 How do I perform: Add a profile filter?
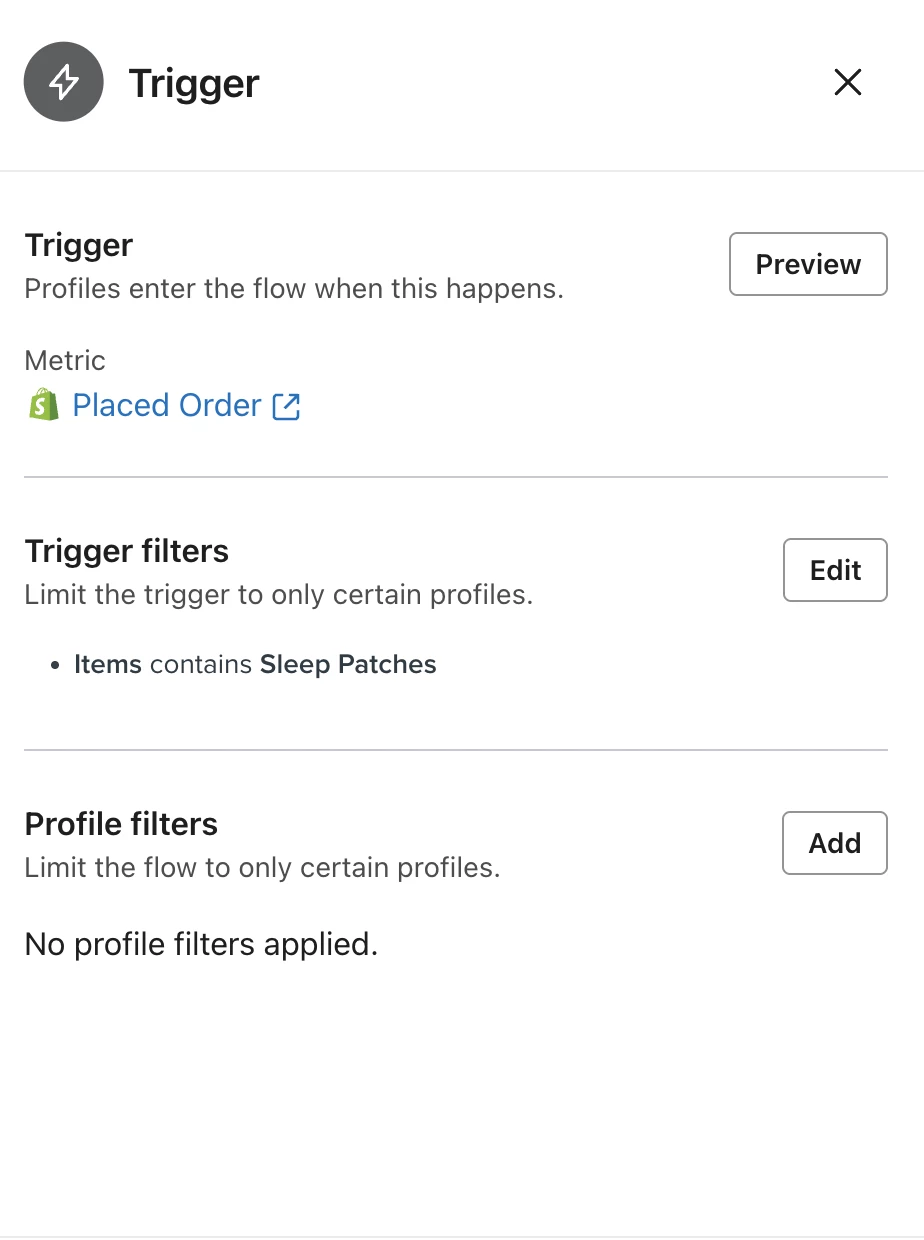pos(835,843)
